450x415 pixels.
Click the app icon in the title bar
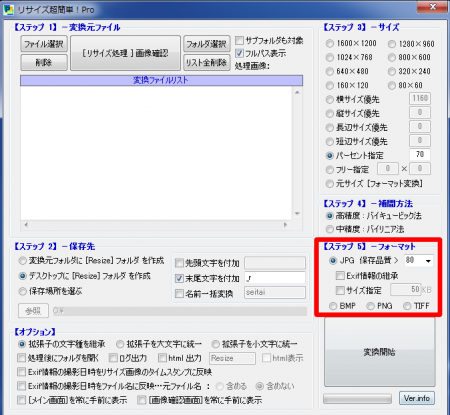tap(9, 9)
